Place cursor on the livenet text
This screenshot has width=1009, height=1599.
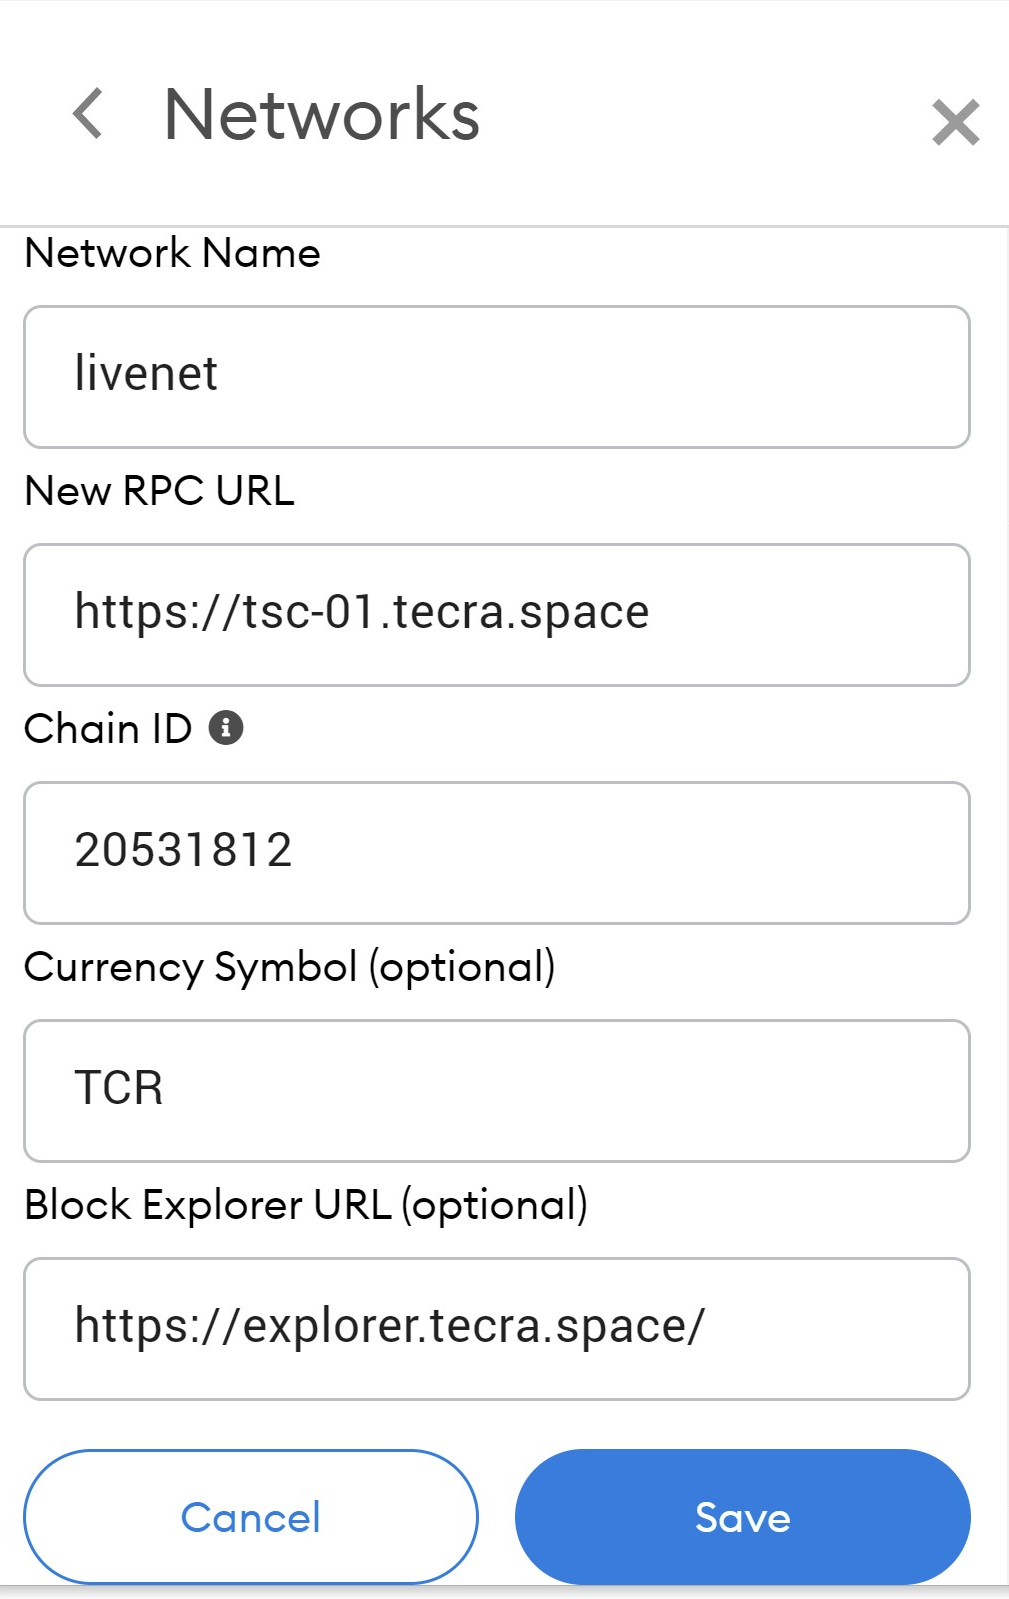[146, 374]
